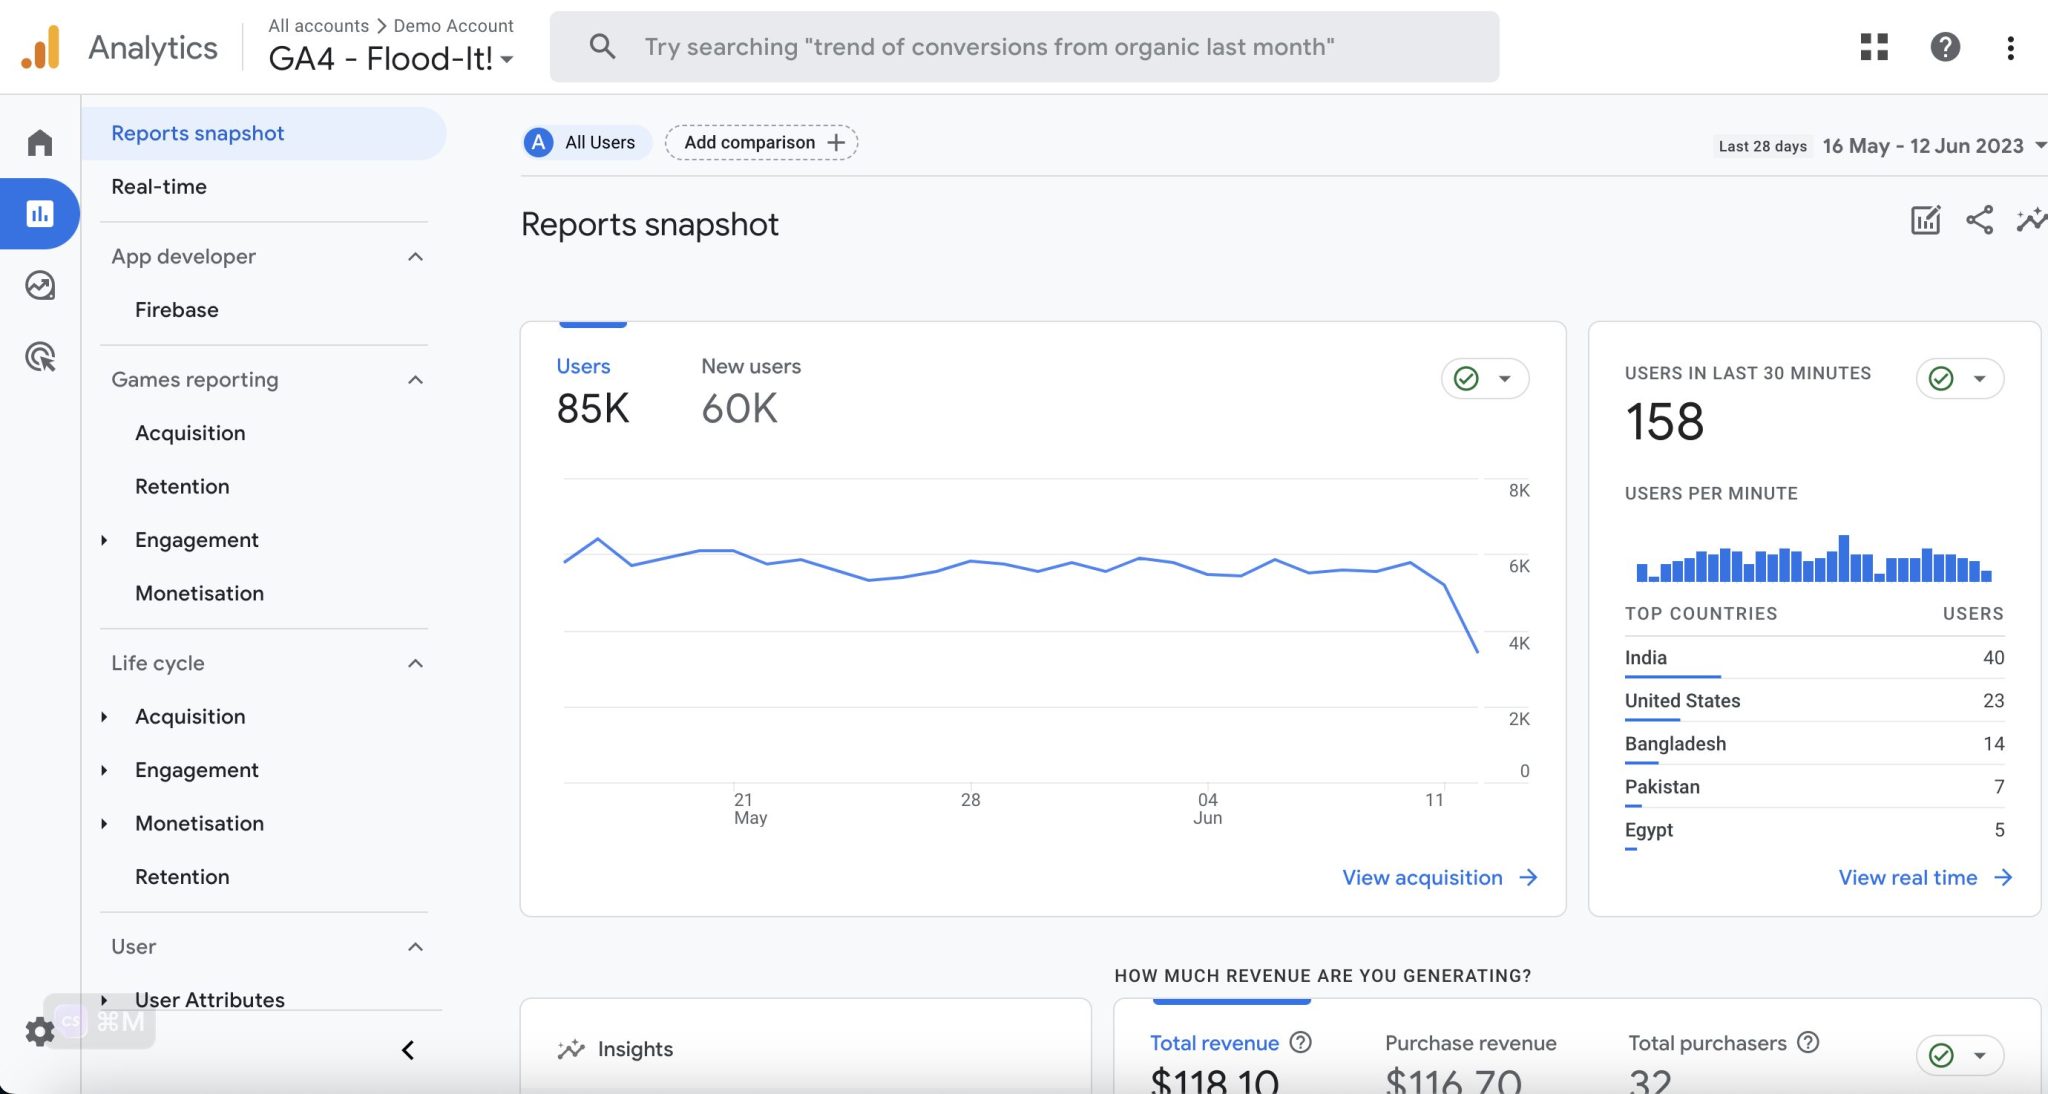Click the Google Analytics logo

(x=41, y=47)
